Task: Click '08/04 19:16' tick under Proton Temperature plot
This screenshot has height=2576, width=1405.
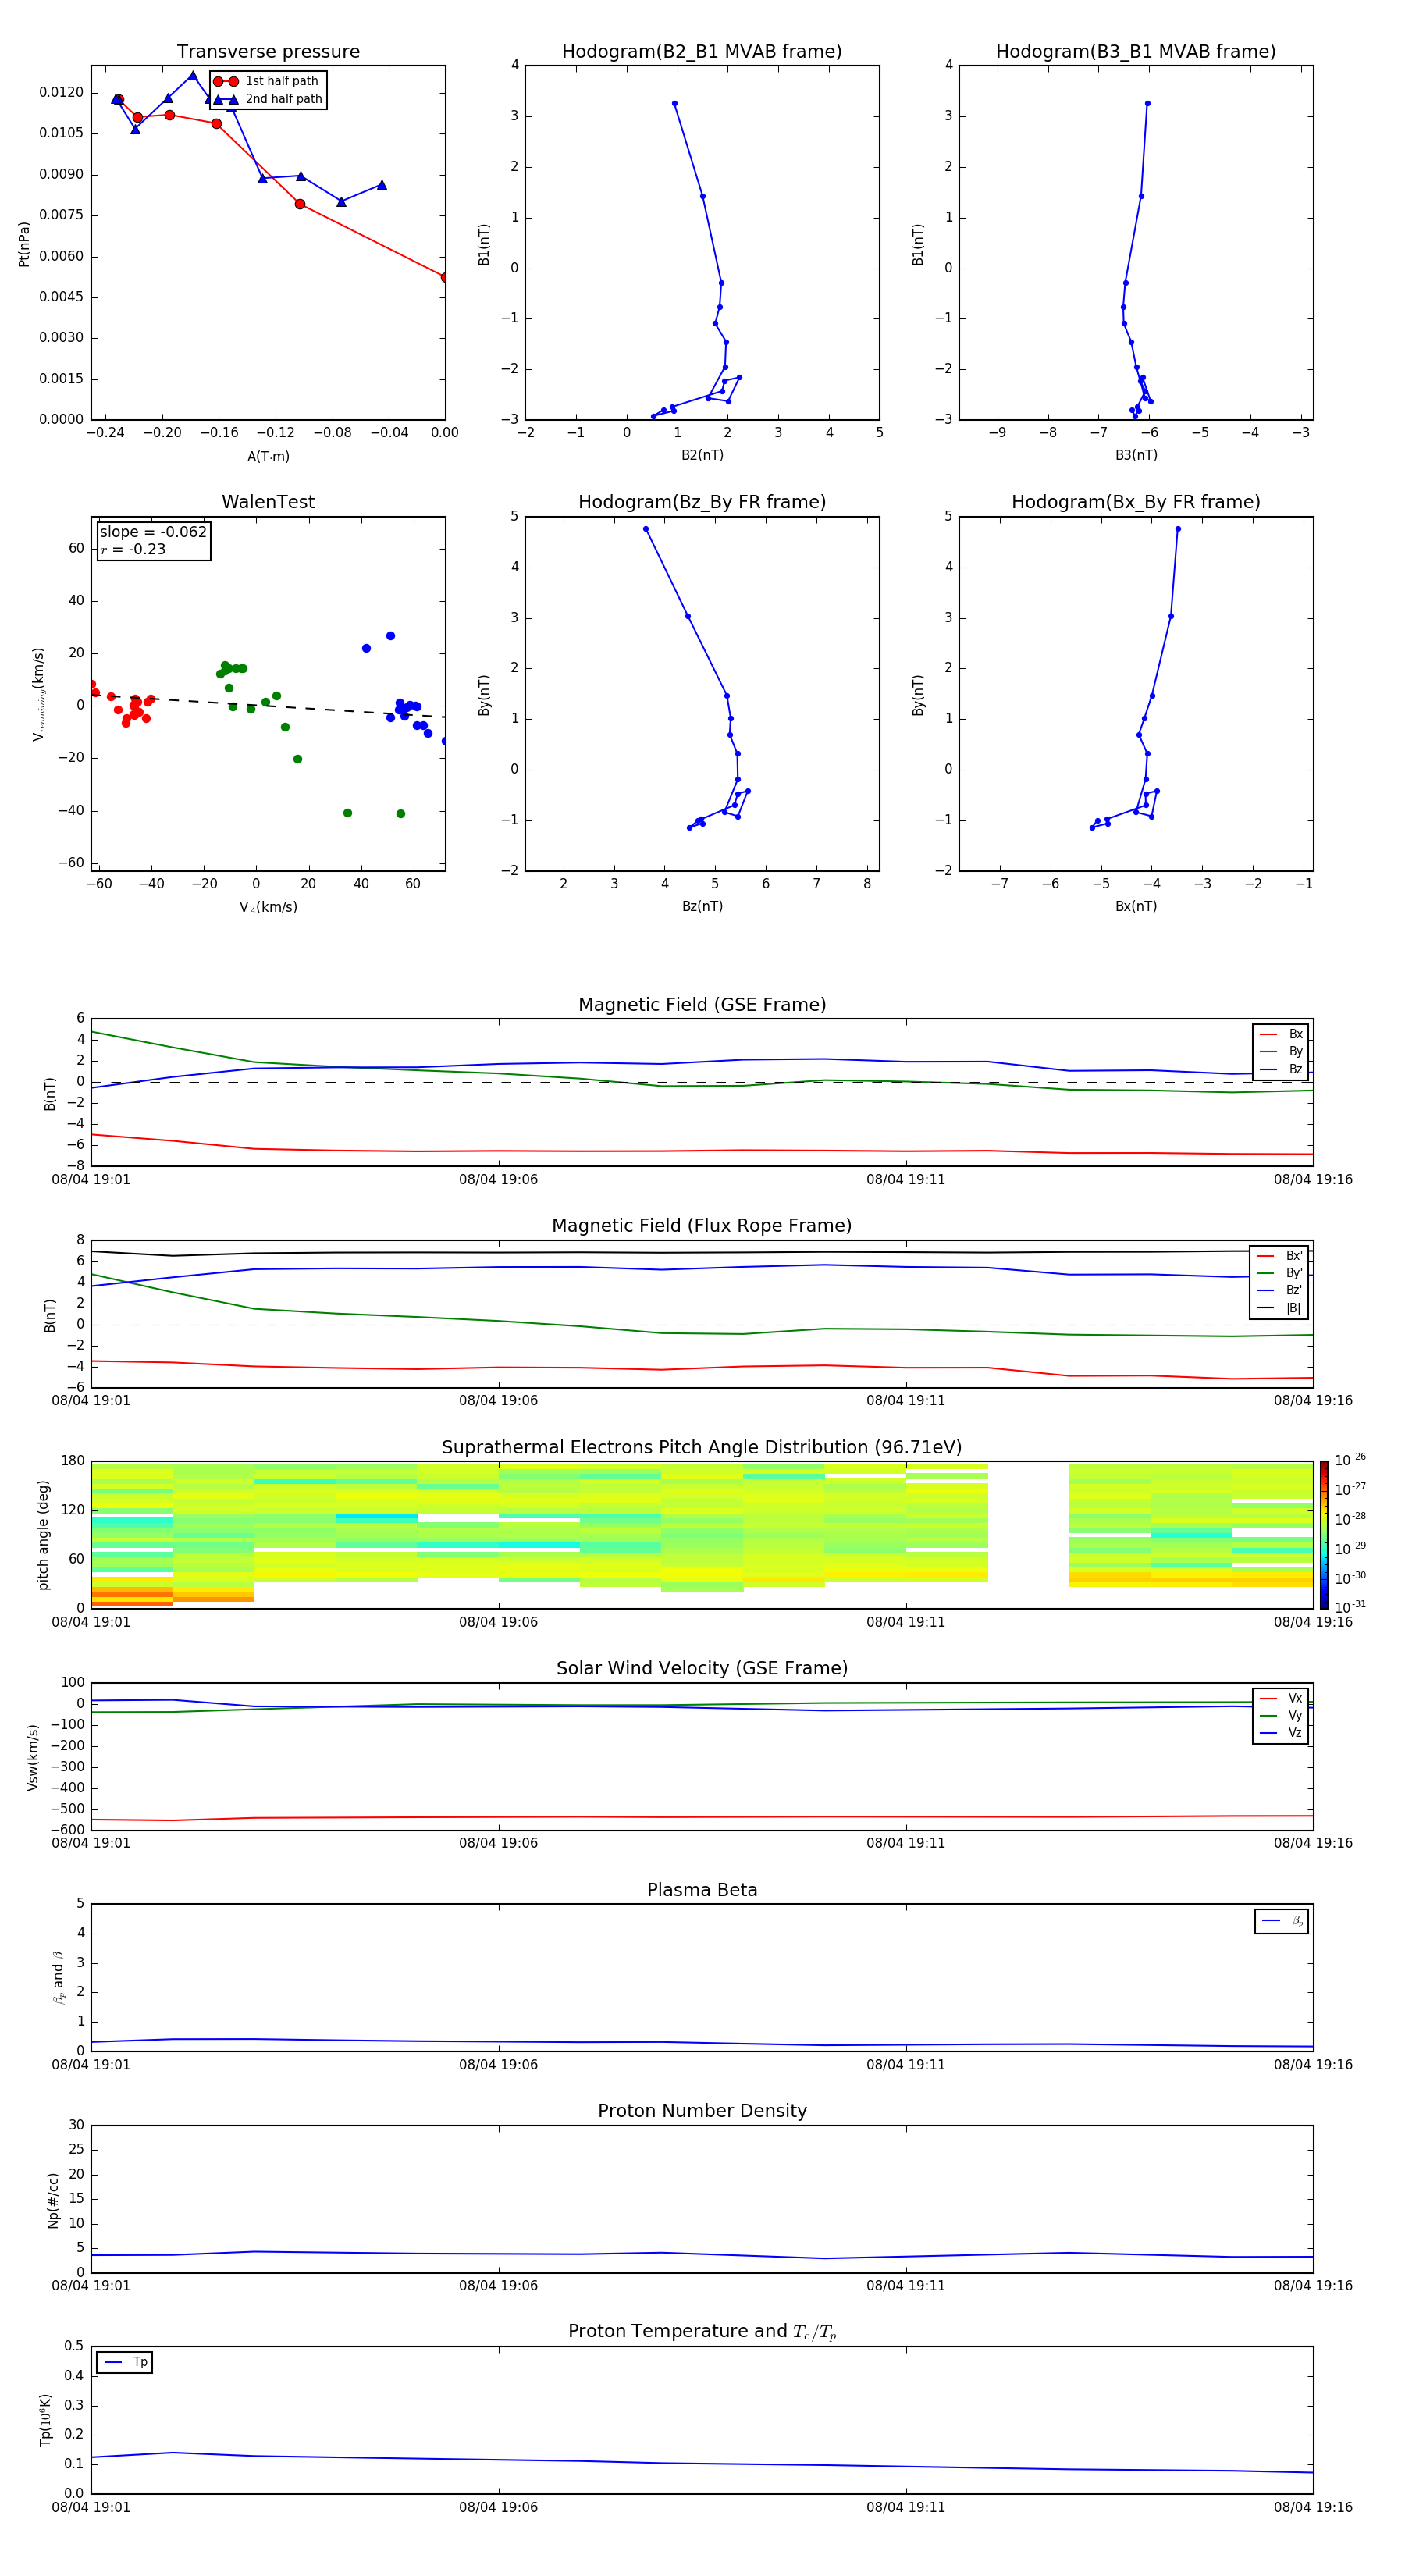Action: (x=1312, y=2507)
